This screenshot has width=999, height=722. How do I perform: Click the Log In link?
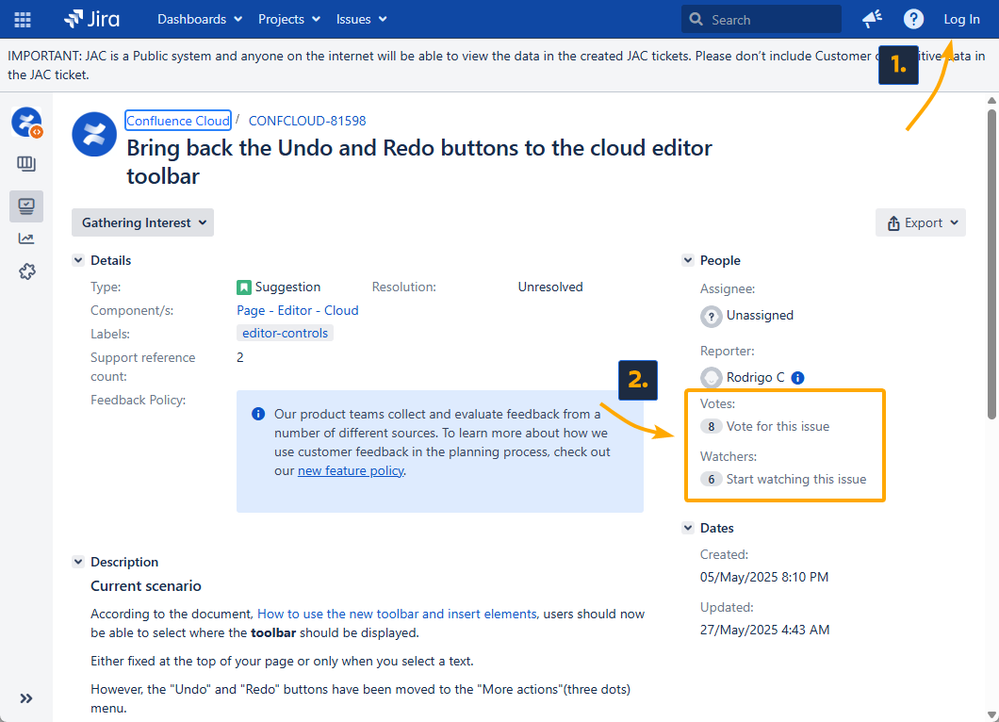click(961, 19)
